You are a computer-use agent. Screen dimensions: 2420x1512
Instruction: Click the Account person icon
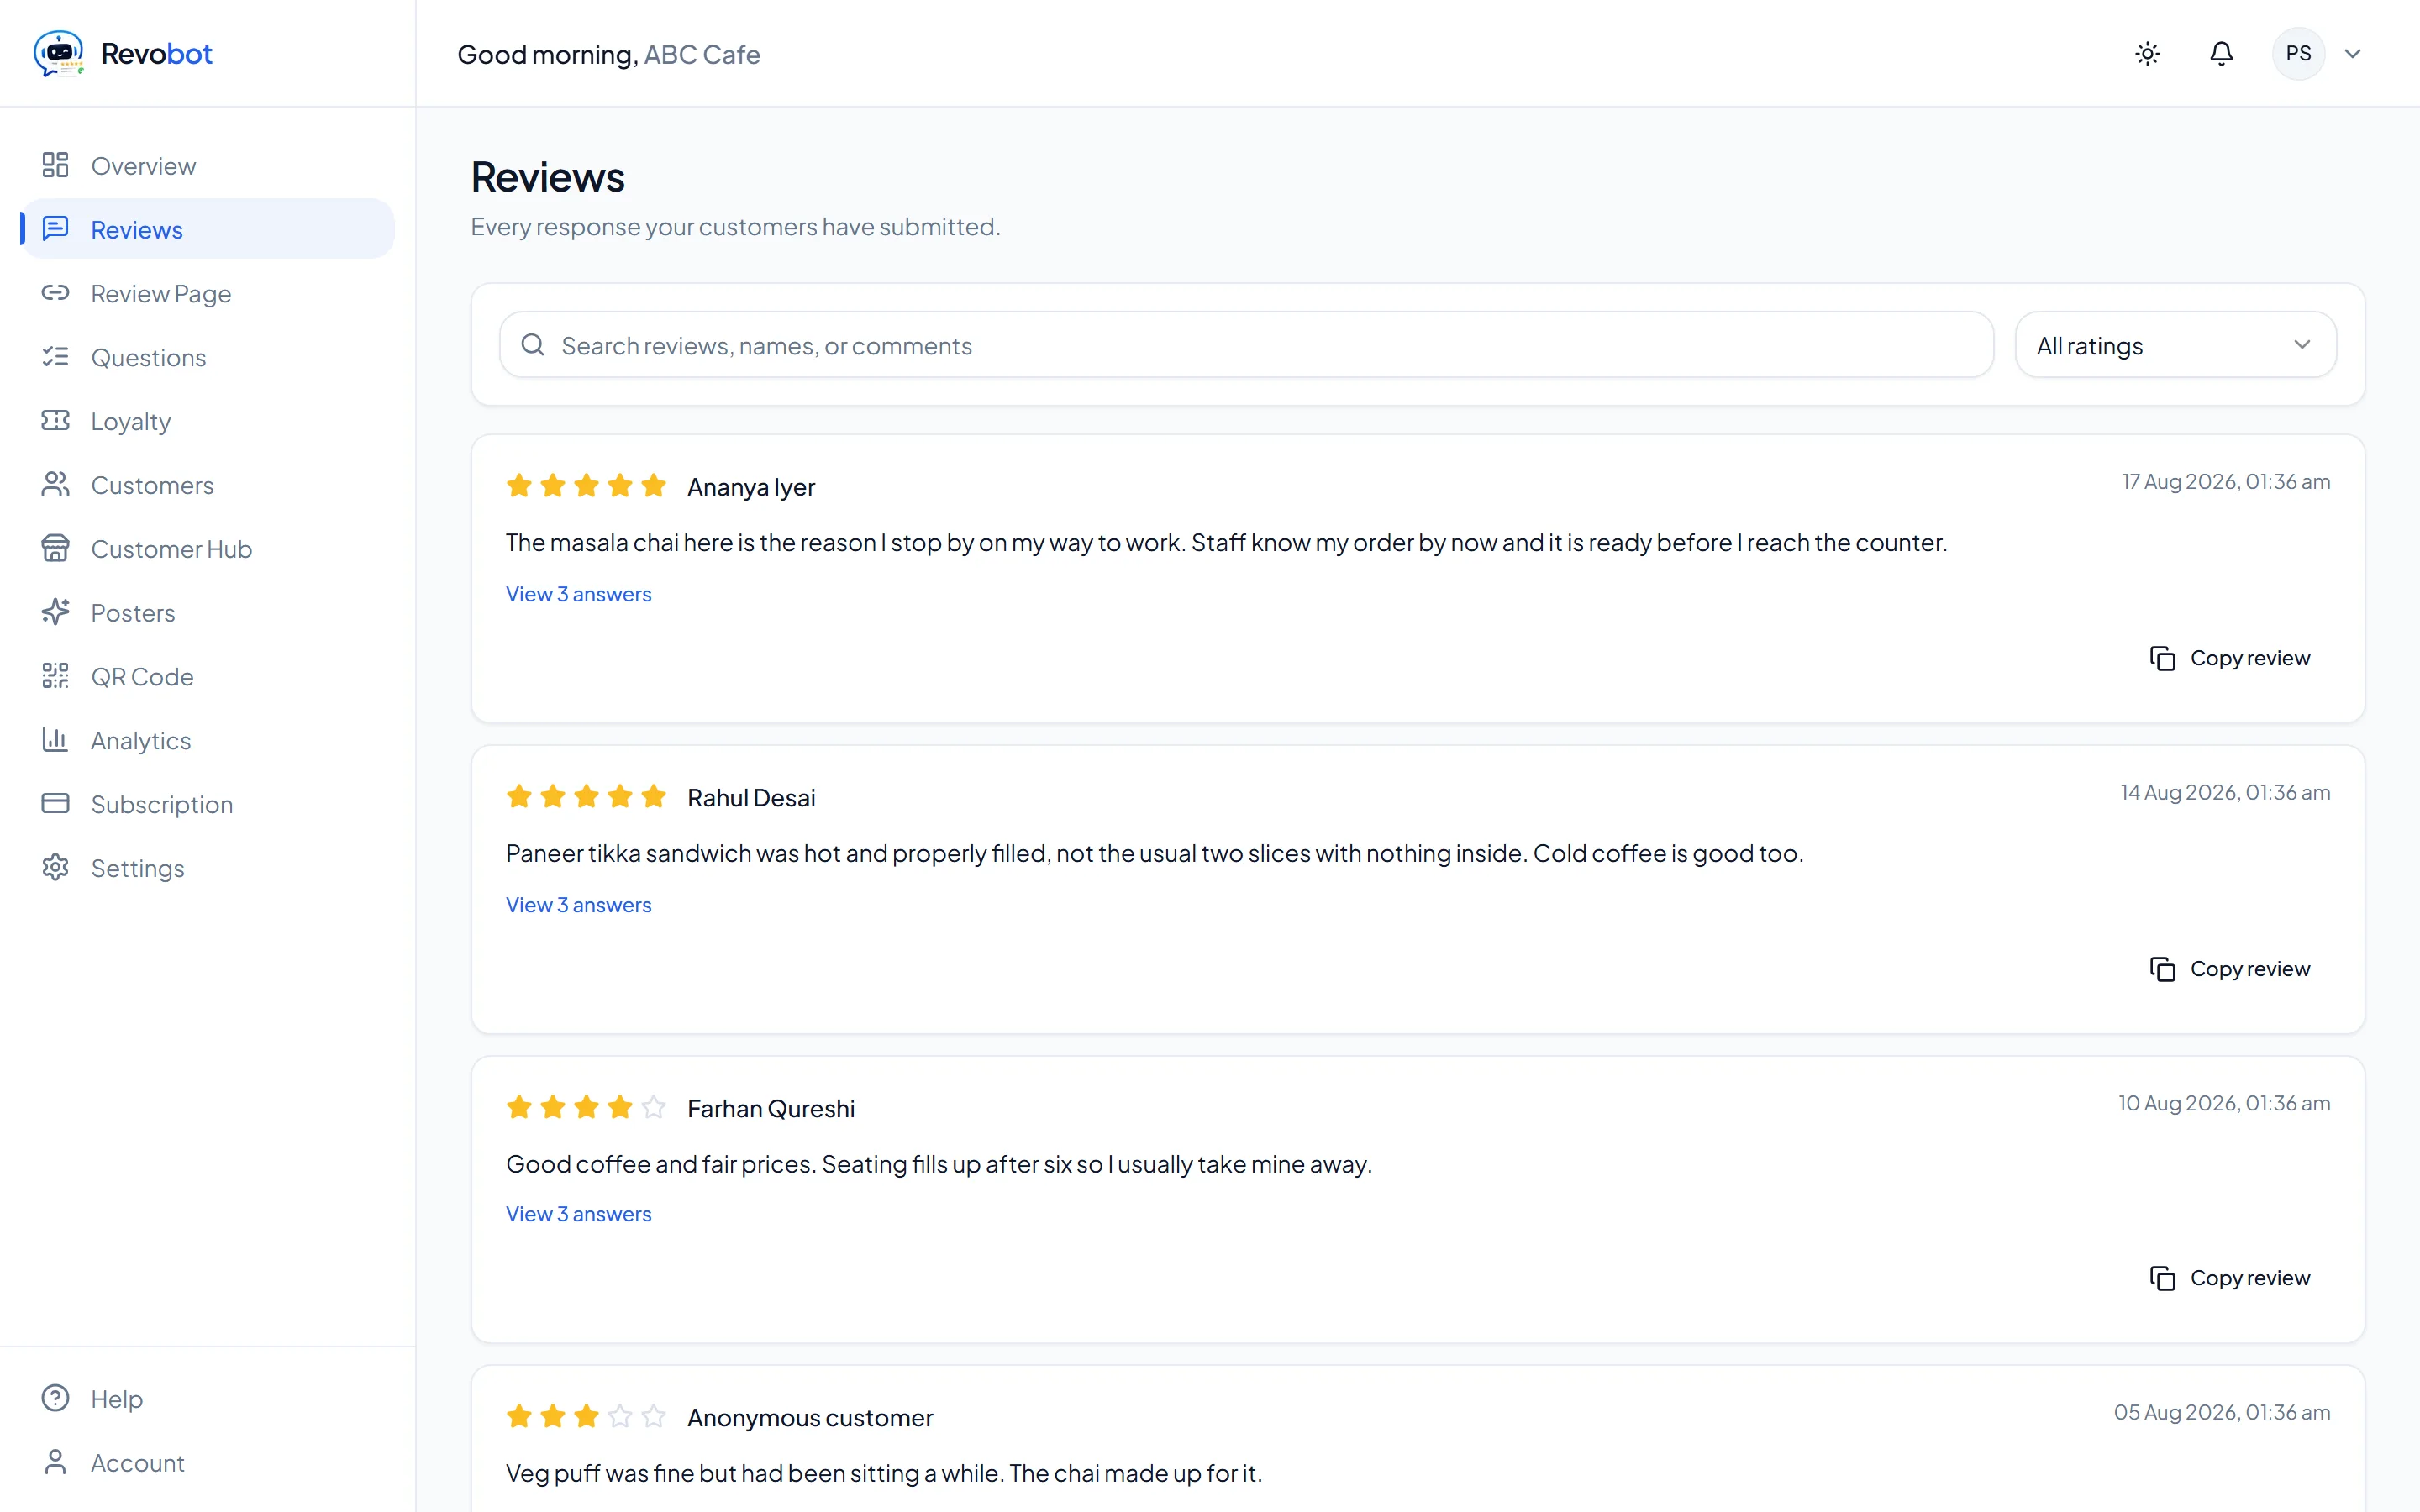(x=56, y=1462)
